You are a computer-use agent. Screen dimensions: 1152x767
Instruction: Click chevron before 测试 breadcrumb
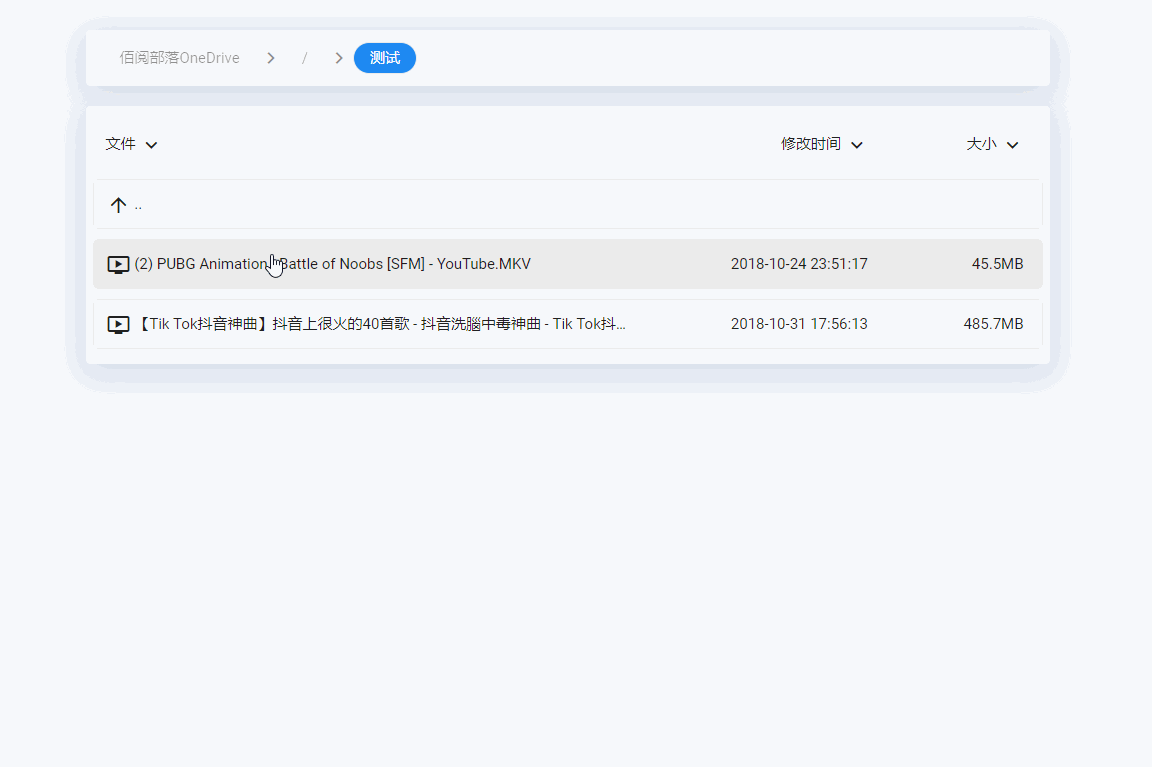339,58
